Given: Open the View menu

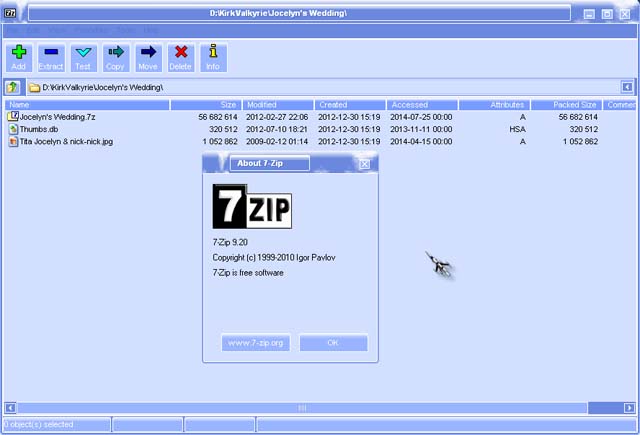Looking at the screenshot, I should (x=57, y=30).
